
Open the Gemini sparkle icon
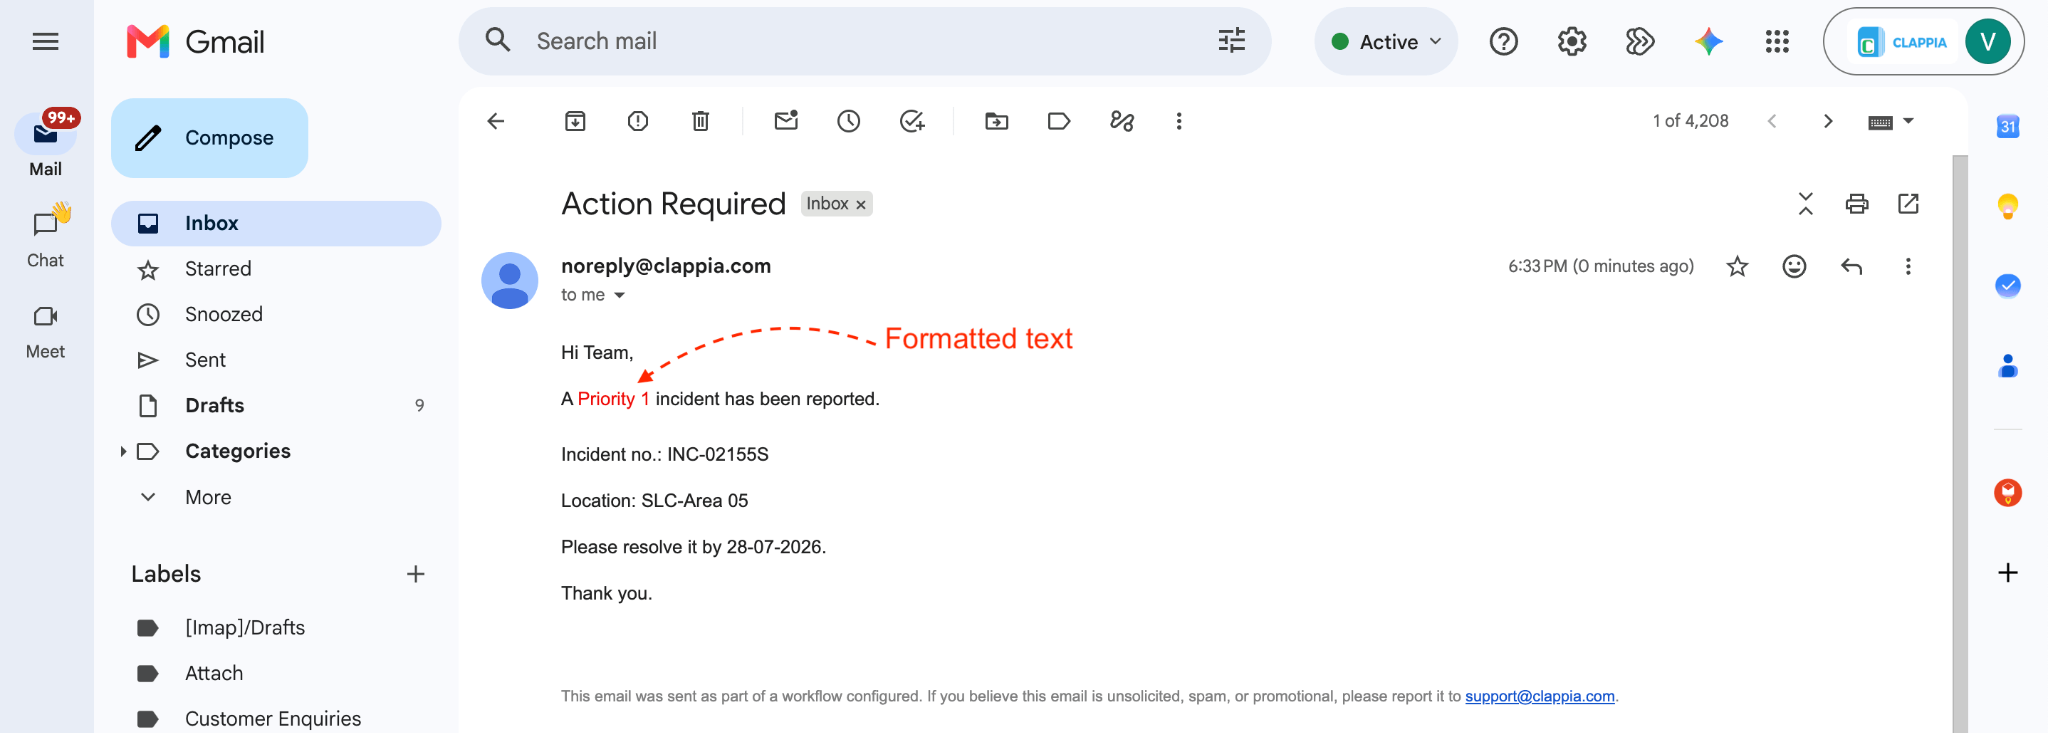1709,41
